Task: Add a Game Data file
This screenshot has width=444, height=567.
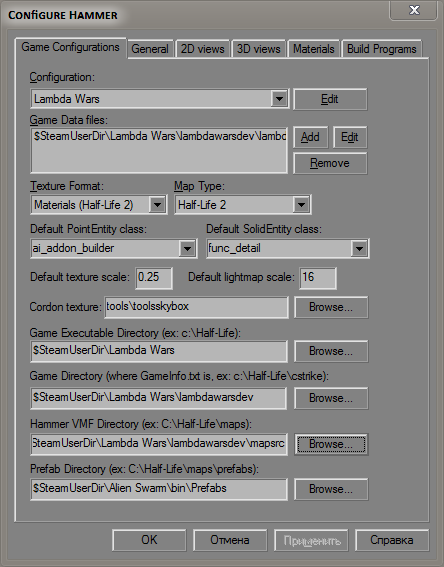Action: (x=310, y=137)
